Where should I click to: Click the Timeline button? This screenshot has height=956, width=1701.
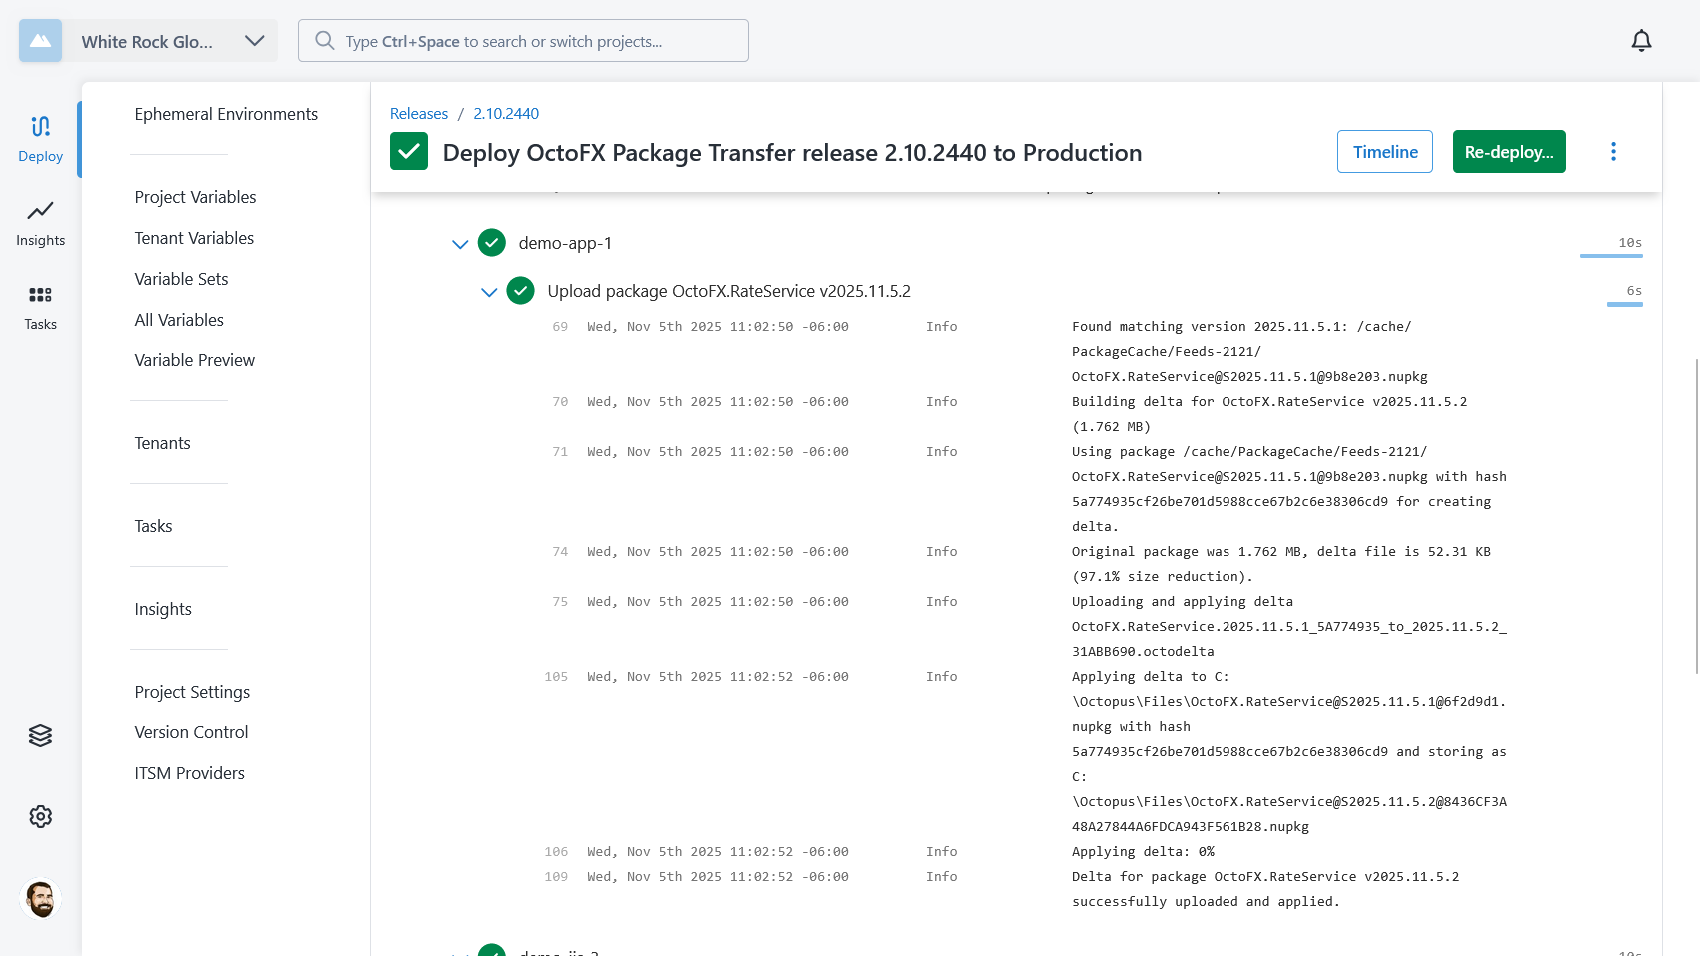coord(1384,152)
